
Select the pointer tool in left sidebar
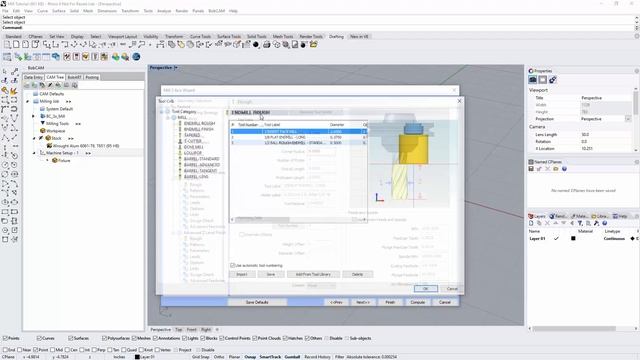coord(5,71)
